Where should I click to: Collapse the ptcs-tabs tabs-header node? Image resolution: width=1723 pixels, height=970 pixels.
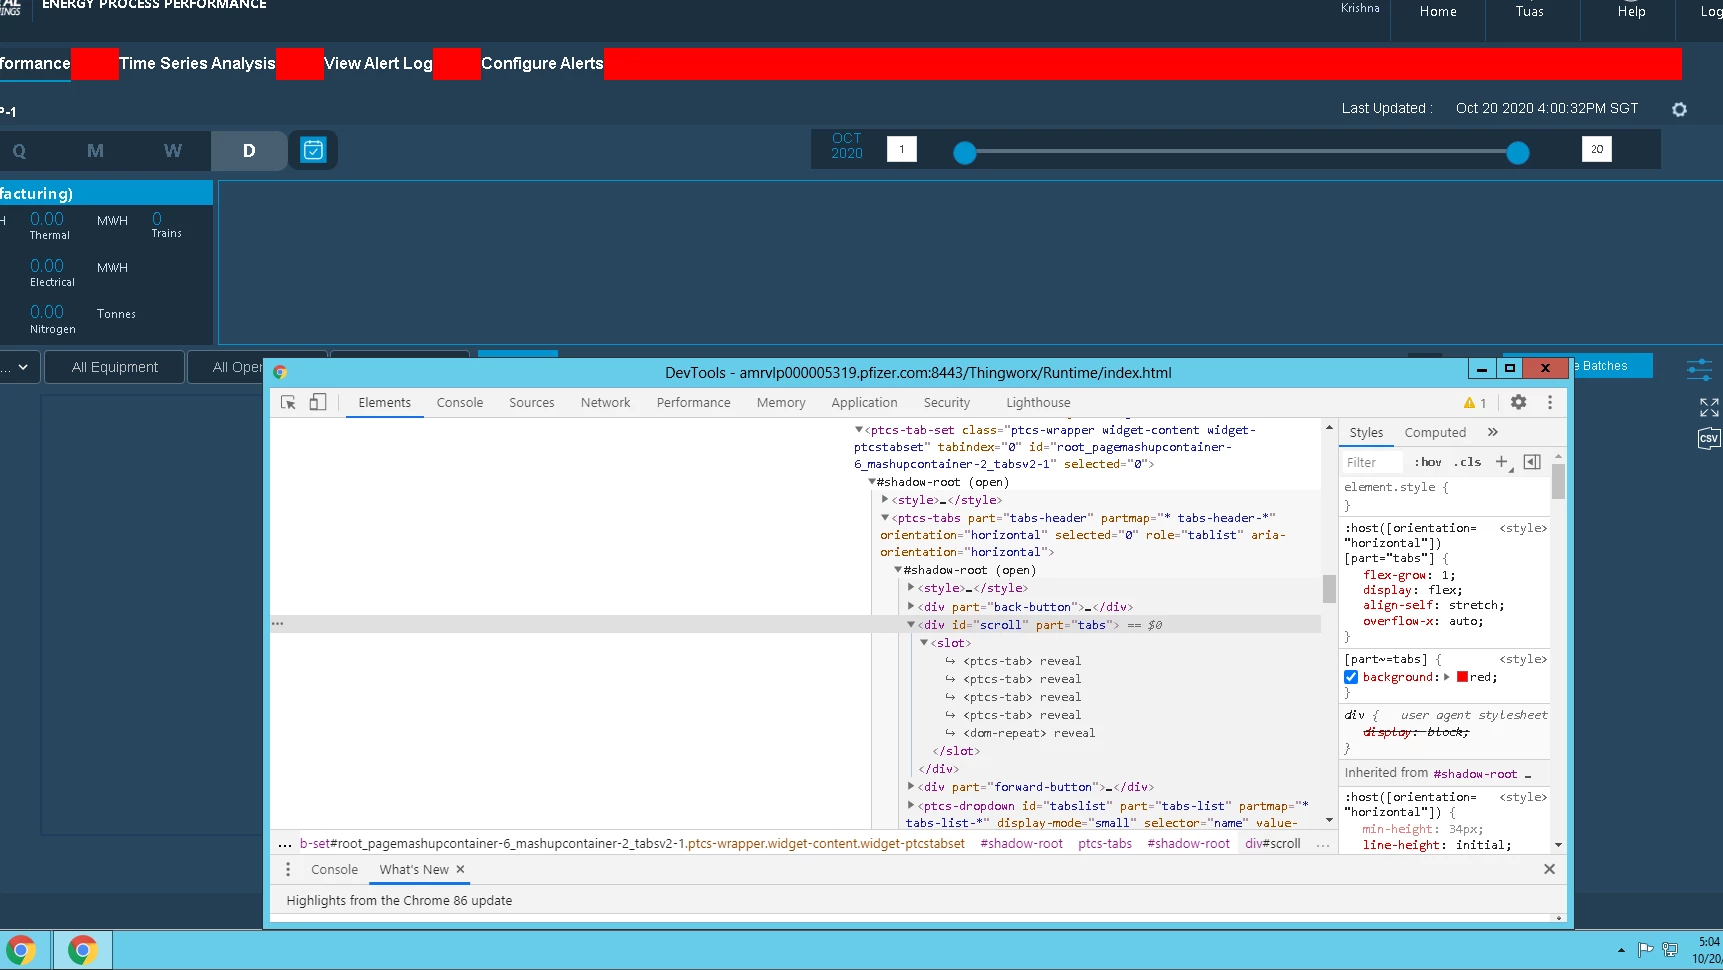point(885,518)
